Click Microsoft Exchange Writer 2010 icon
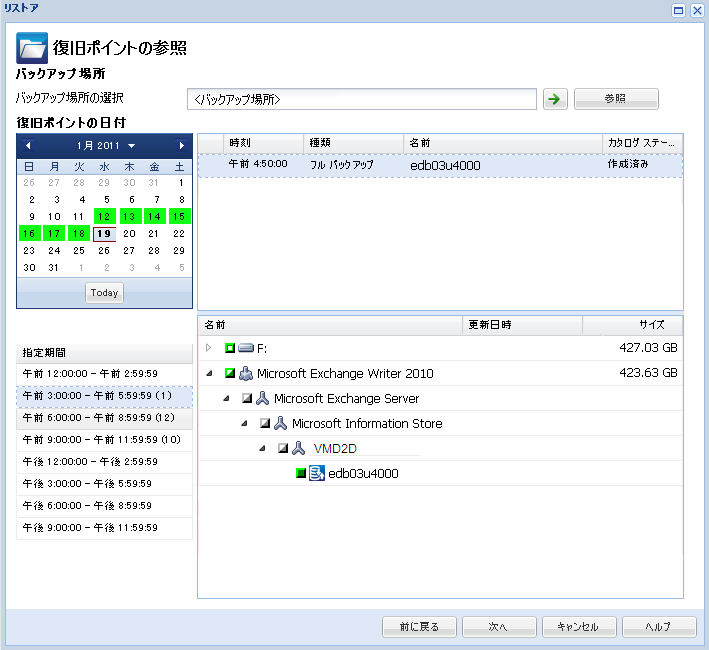Image resolution: width=709 pixels, height=650 pixels. tap(246, 373)
